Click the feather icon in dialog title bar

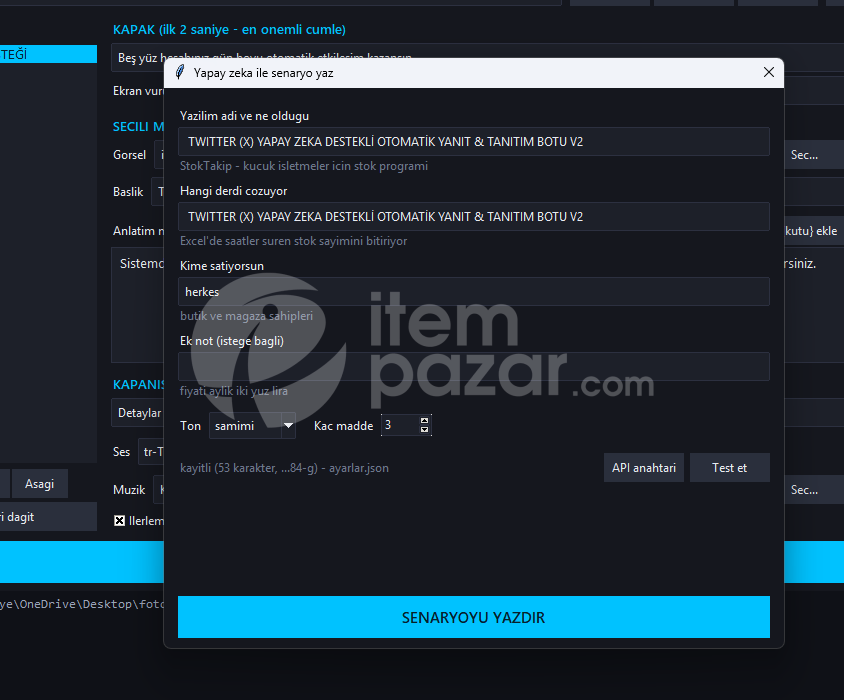180,72
